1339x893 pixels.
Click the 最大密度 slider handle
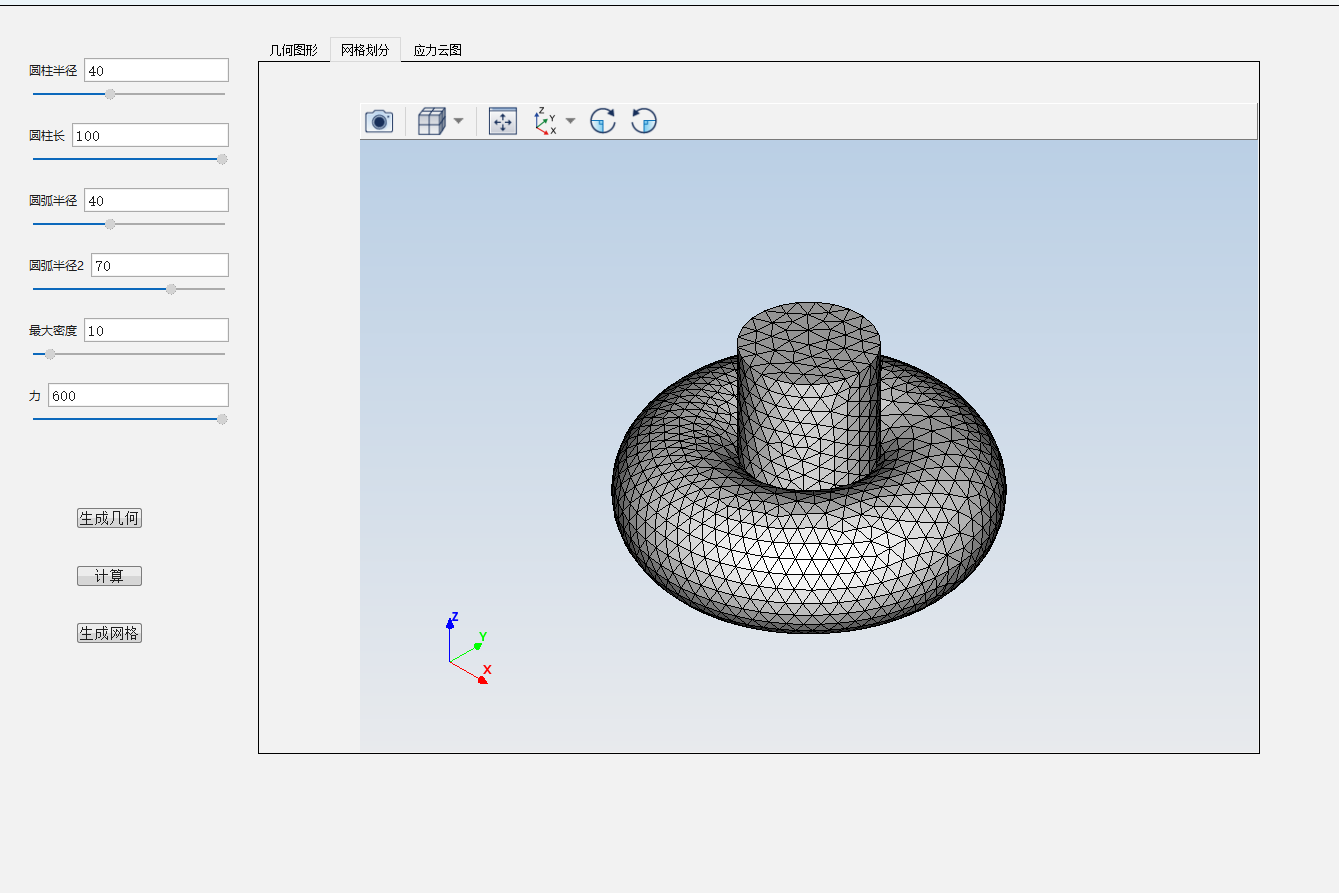(x=50, y=354)
